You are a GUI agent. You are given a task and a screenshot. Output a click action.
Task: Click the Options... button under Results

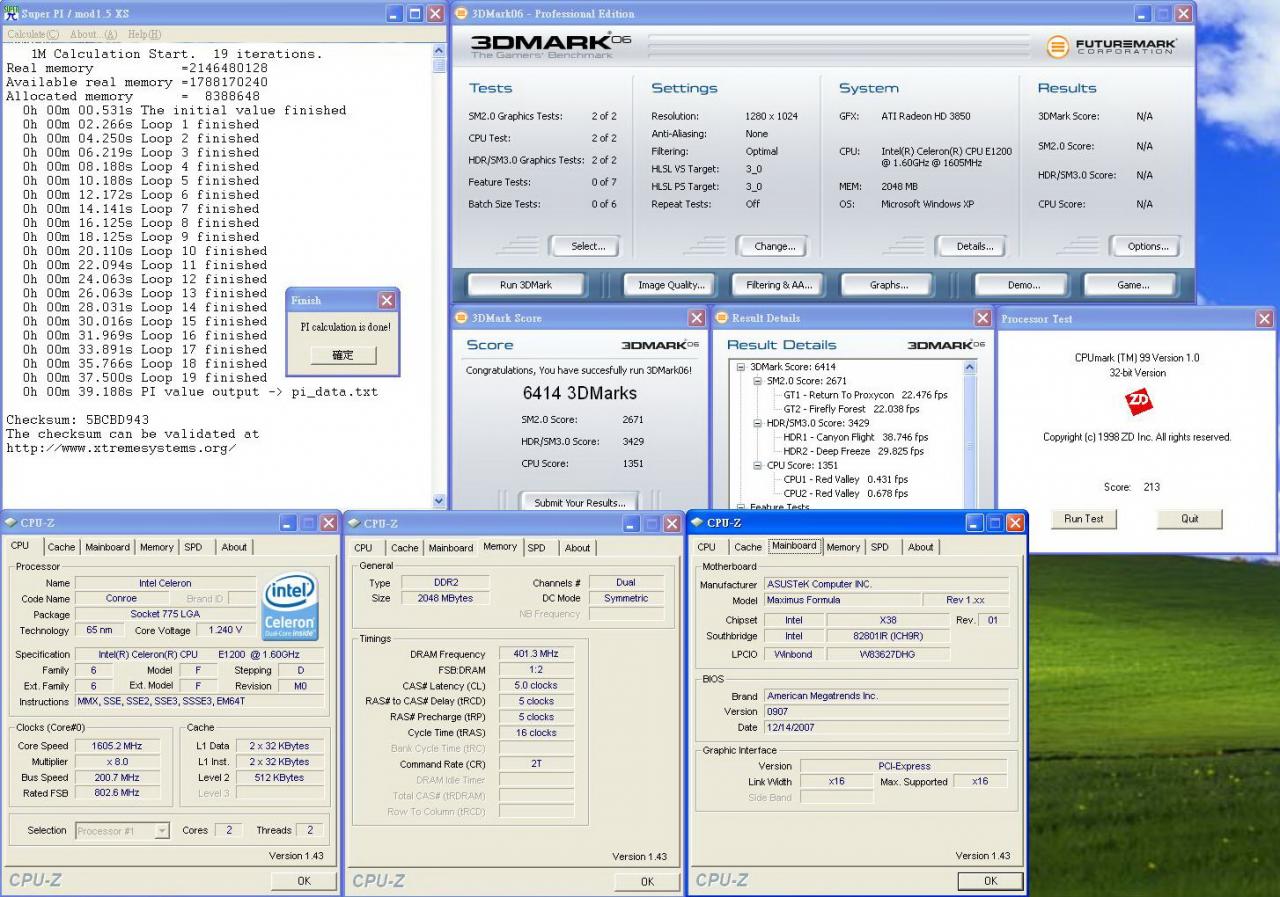1147,246
